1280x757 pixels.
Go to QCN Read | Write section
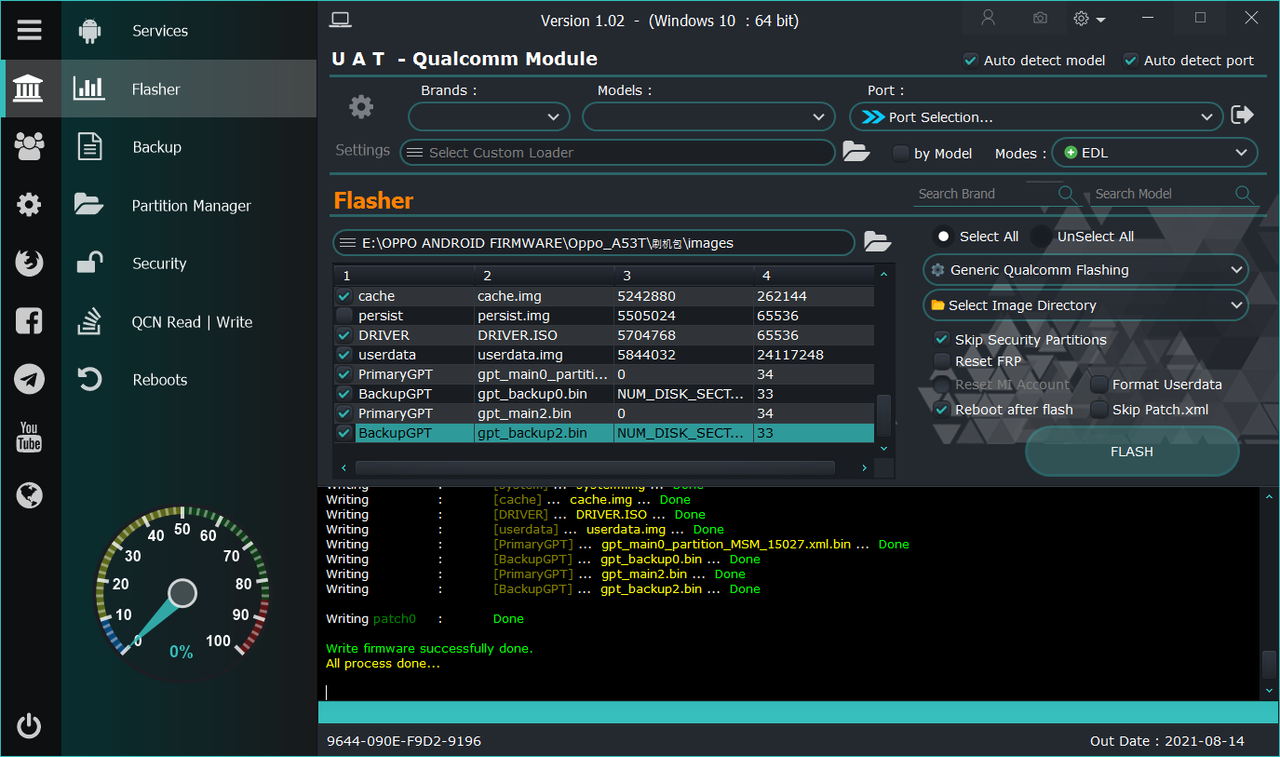pos(192,322)
